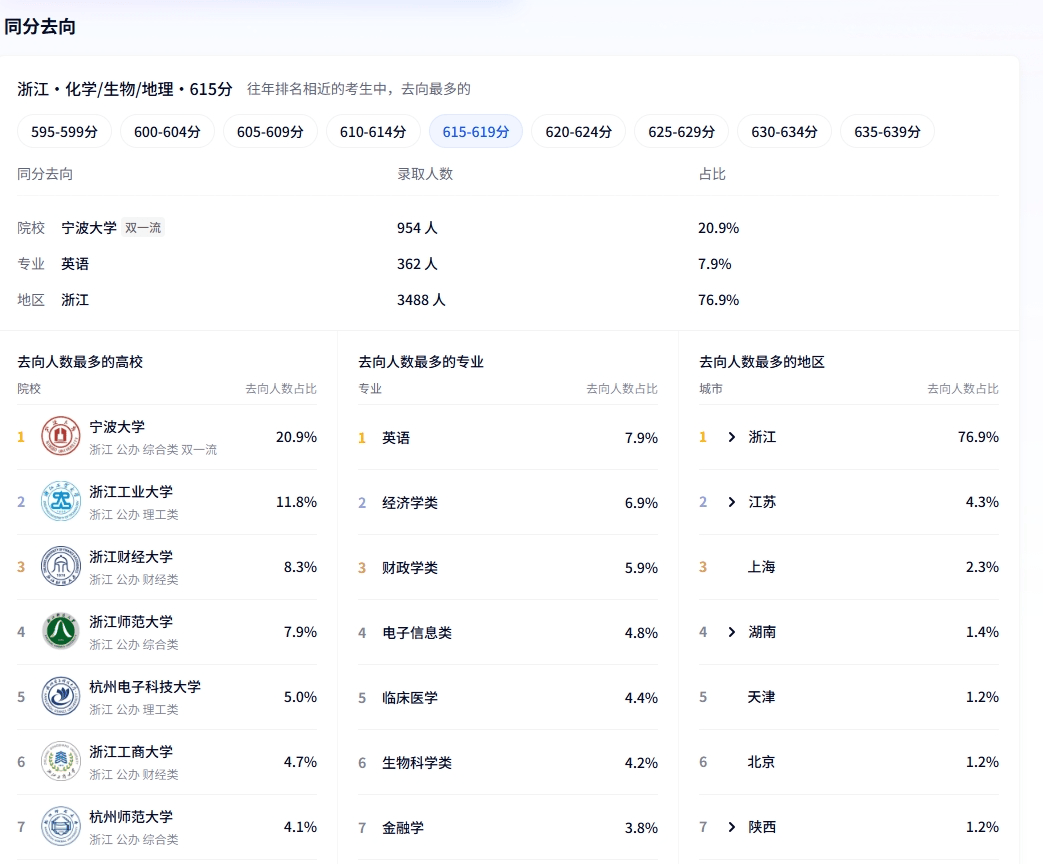Open the 英语 major in ranking list

pyautogui.click(x=396, y=438)
